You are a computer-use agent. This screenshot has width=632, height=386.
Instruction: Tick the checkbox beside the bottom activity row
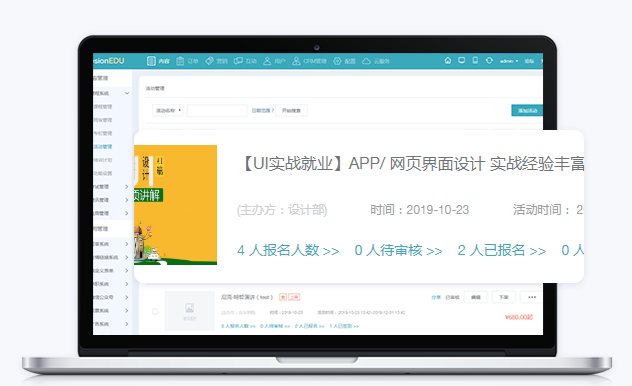pos(155,311)
